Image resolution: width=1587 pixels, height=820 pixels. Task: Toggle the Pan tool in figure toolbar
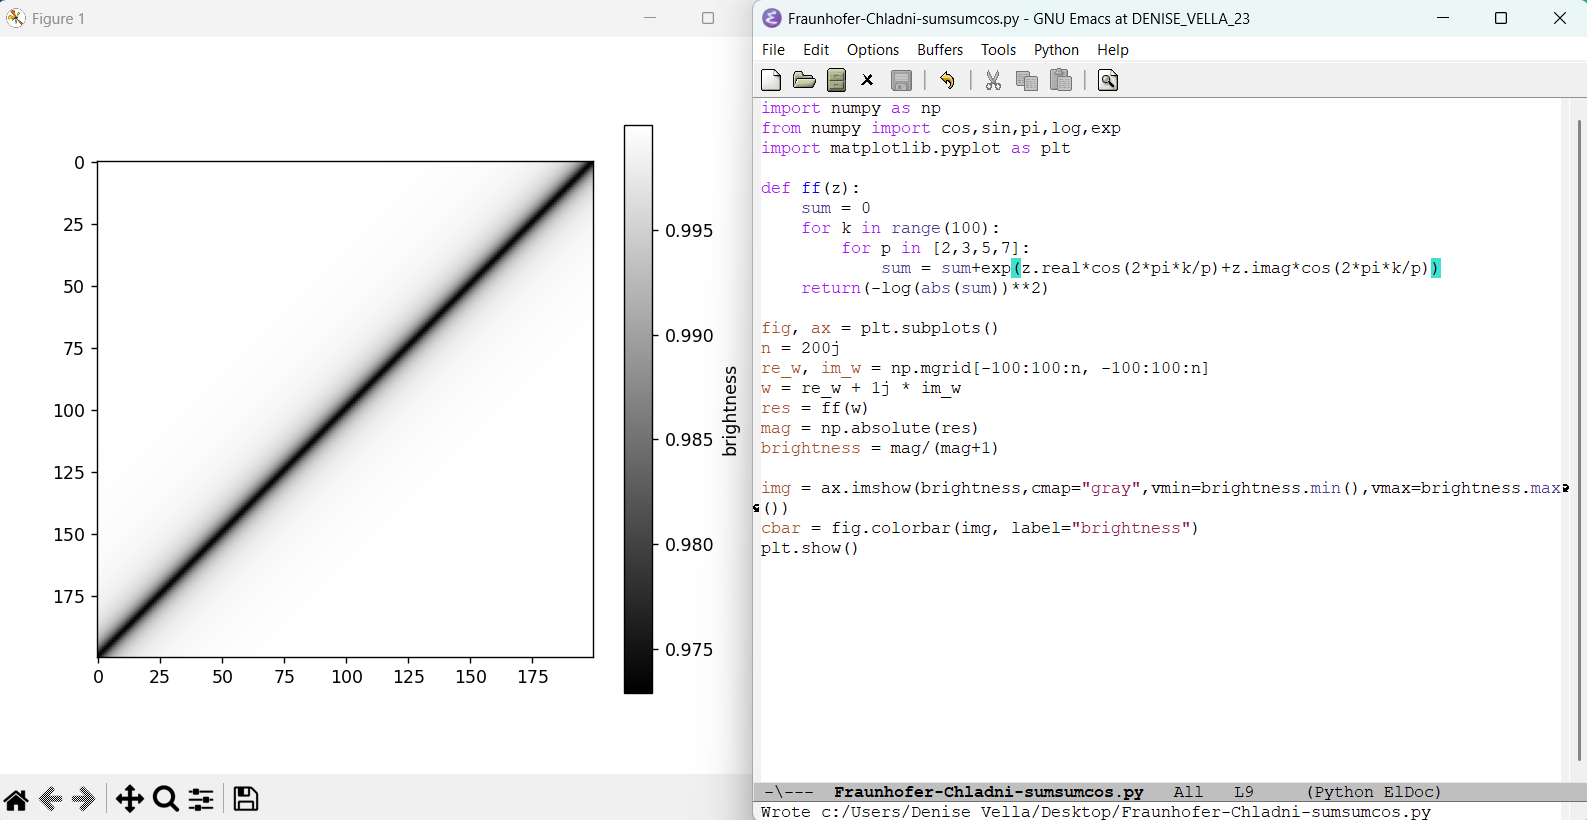pos(129,799)
